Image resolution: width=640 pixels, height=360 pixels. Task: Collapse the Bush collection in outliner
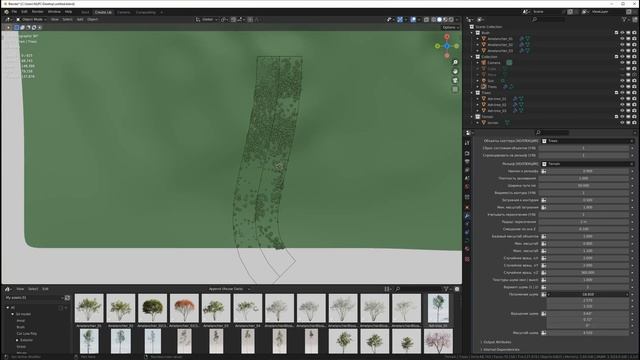coord(472,33)
